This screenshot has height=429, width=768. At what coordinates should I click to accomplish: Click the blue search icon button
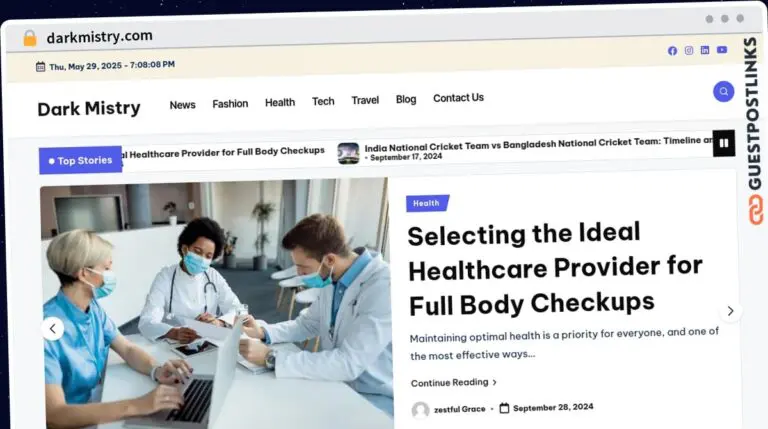pos(723,92)
